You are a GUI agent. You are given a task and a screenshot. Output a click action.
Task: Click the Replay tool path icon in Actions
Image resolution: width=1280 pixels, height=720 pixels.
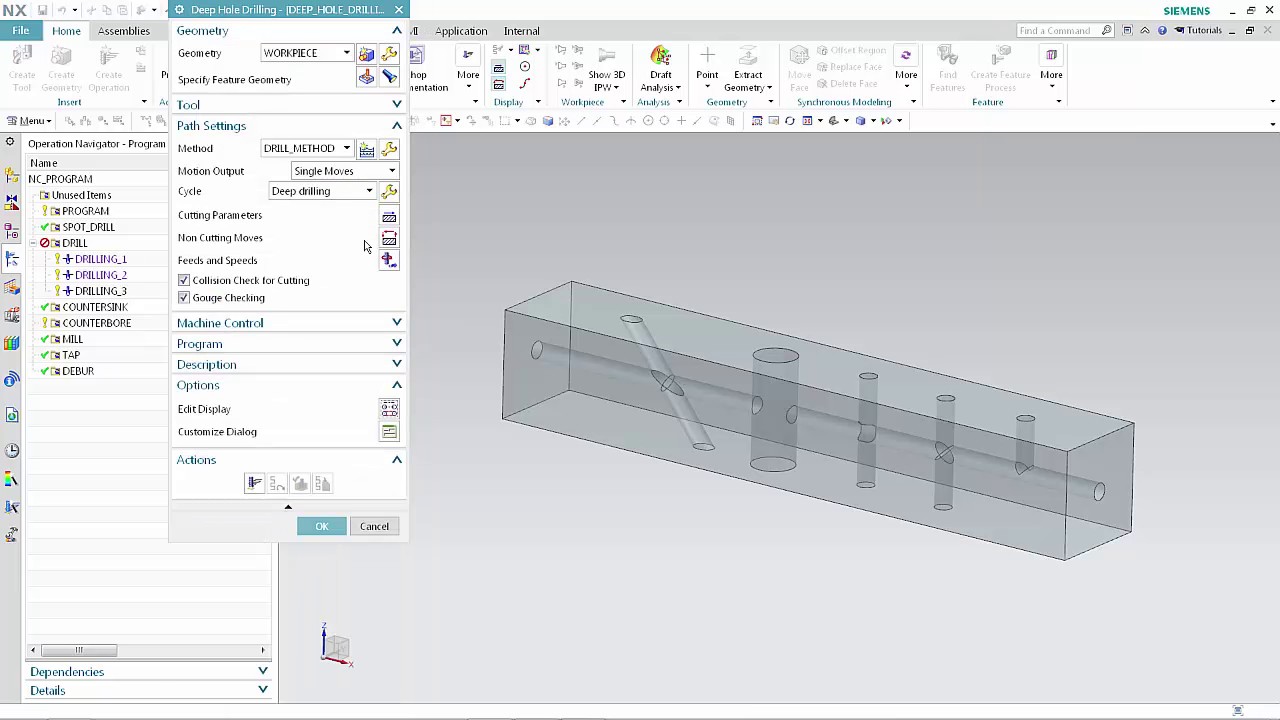[277, 484]
